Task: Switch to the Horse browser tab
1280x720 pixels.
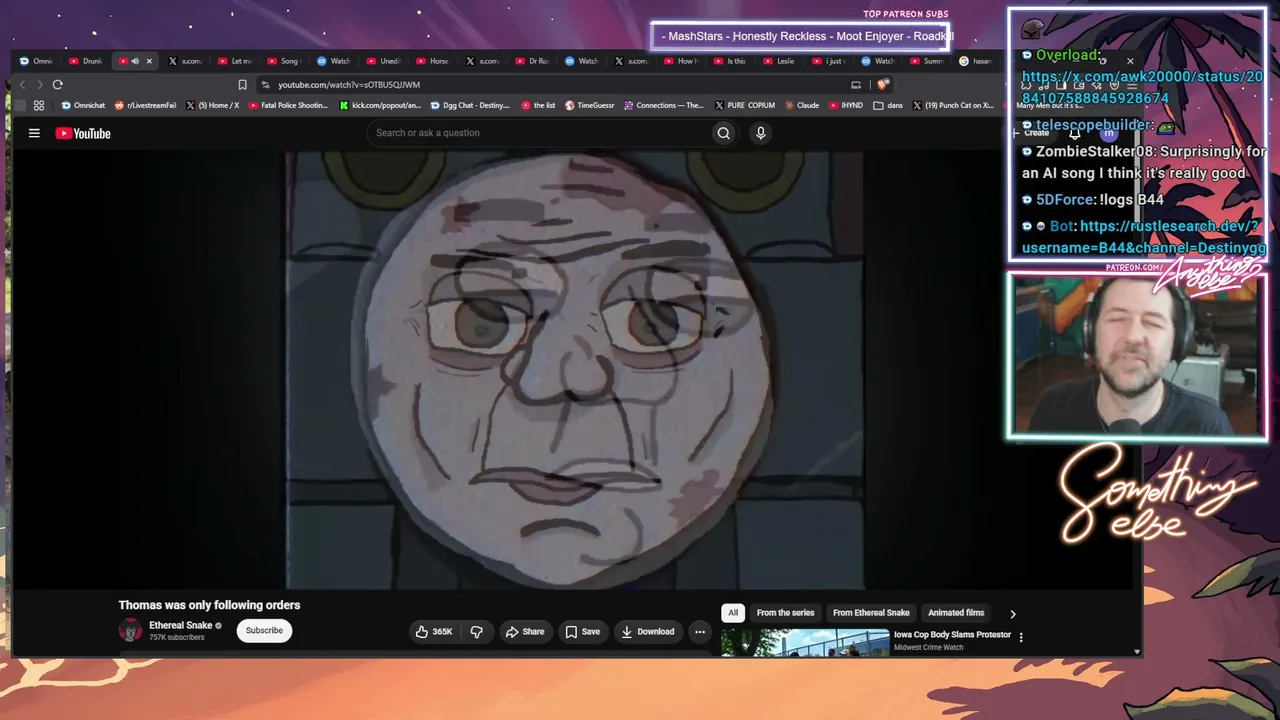Action: 435,61
